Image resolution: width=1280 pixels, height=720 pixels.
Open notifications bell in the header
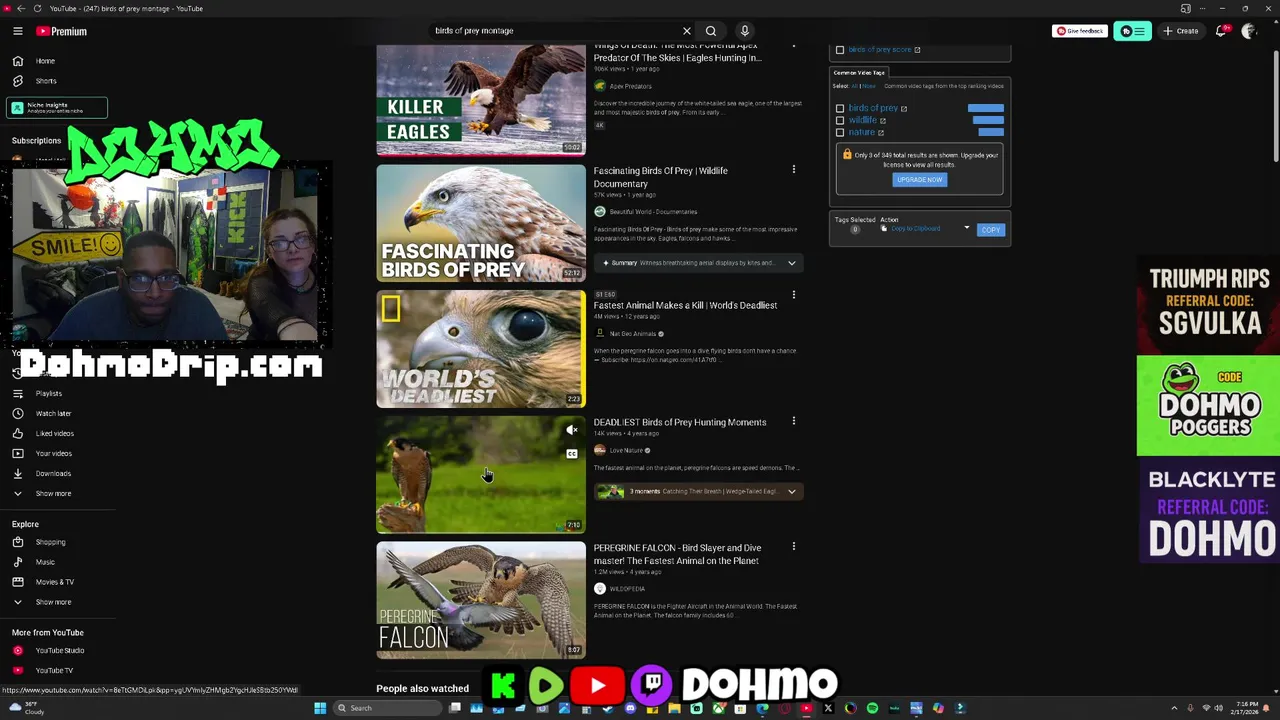(x=1221, y=31)
